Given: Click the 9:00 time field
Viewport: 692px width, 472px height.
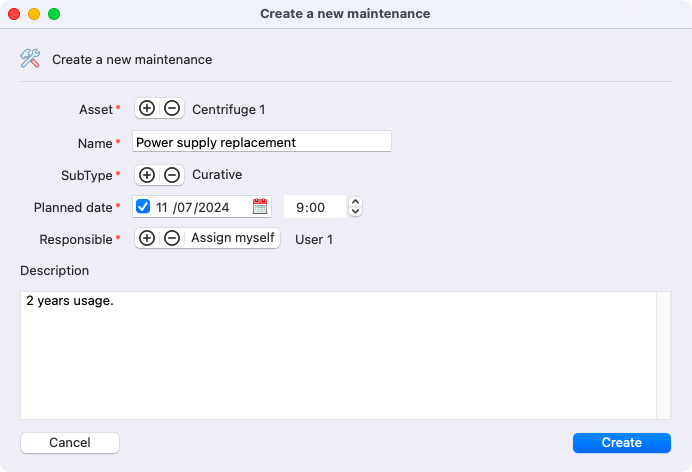Looking at the screenshot, I should (315, 207).
